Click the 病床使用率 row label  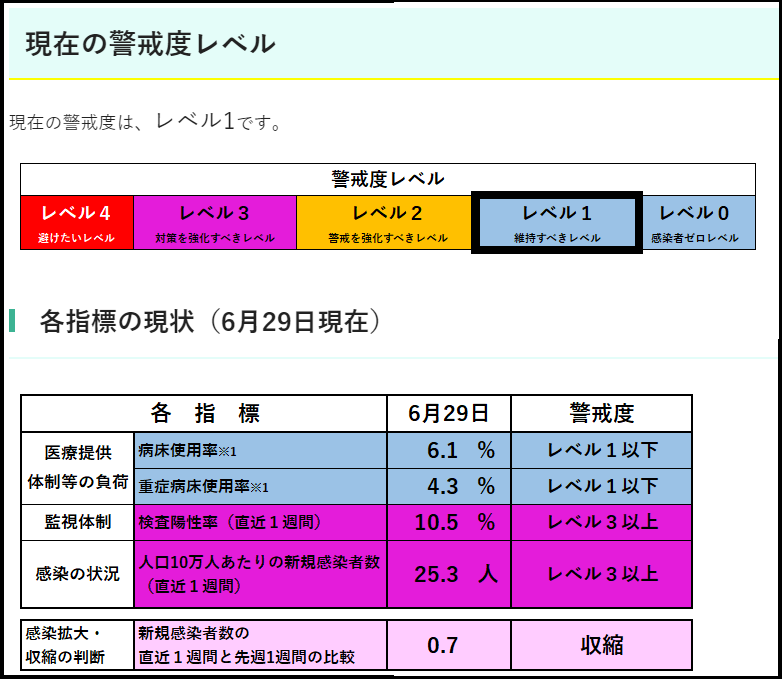[260, 451]
